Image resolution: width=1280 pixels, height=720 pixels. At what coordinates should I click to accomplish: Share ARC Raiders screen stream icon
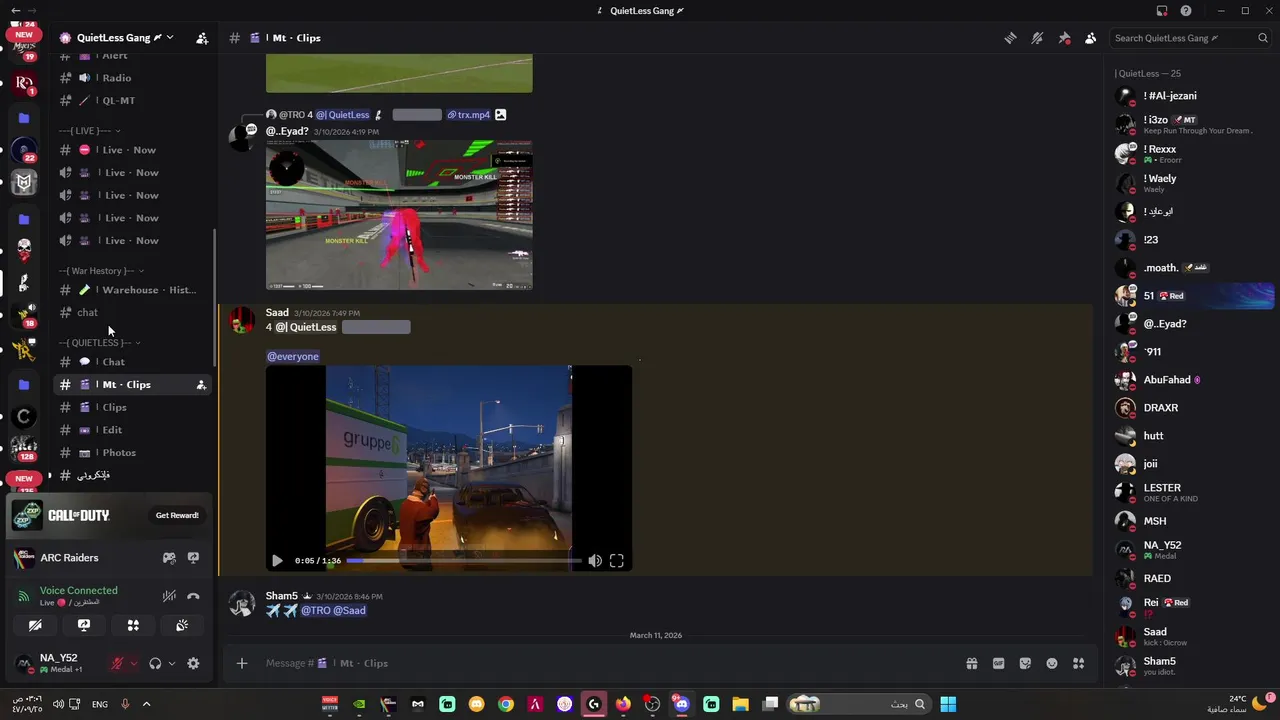point(193,558)
